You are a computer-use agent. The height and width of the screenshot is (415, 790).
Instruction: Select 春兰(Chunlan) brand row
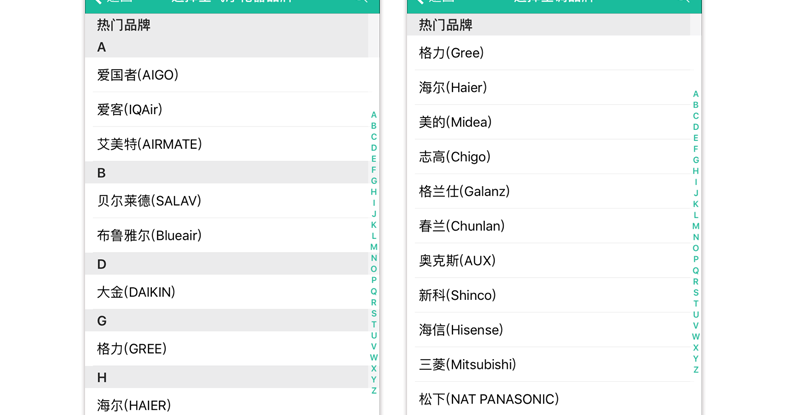pos(462,226)
